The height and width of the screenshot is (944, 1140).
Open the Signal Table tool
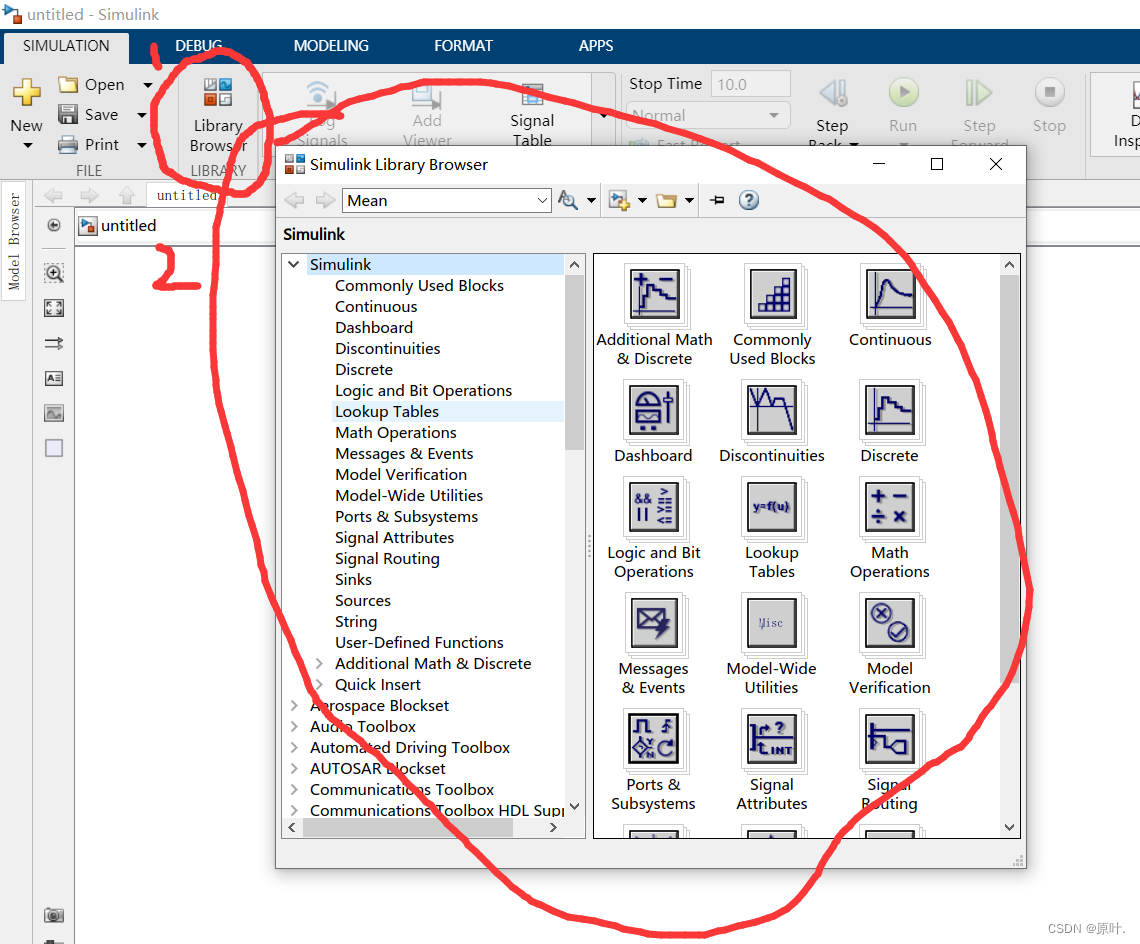point(532,116)
